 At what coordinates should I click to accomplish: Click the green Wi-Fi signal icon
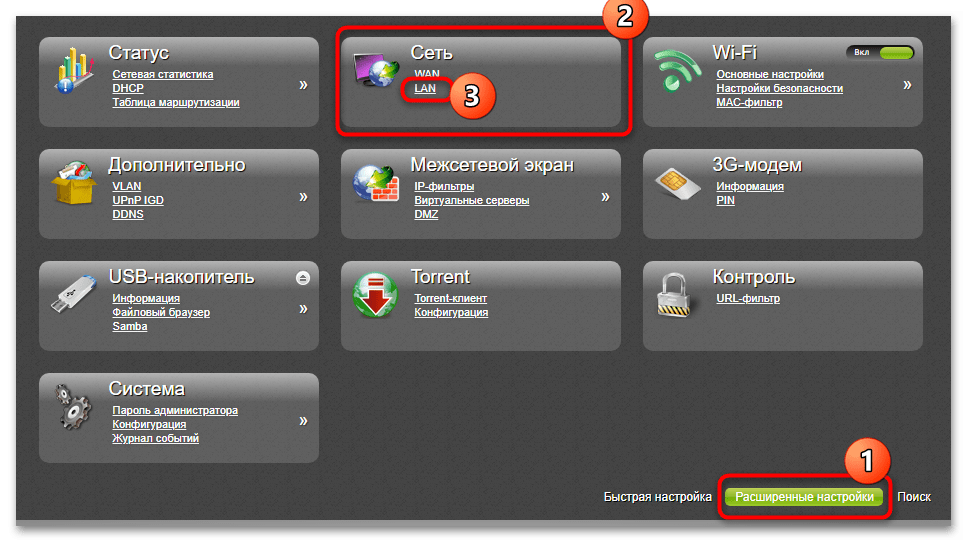point(677,70)
